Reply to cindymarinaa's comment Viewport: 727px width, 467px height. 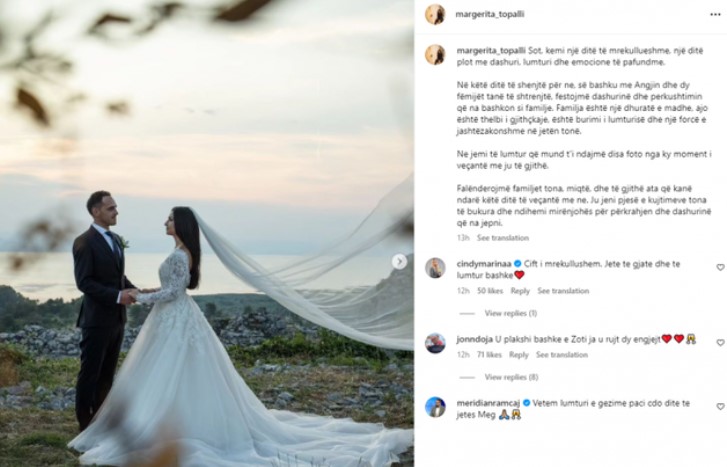coord(520,291)
